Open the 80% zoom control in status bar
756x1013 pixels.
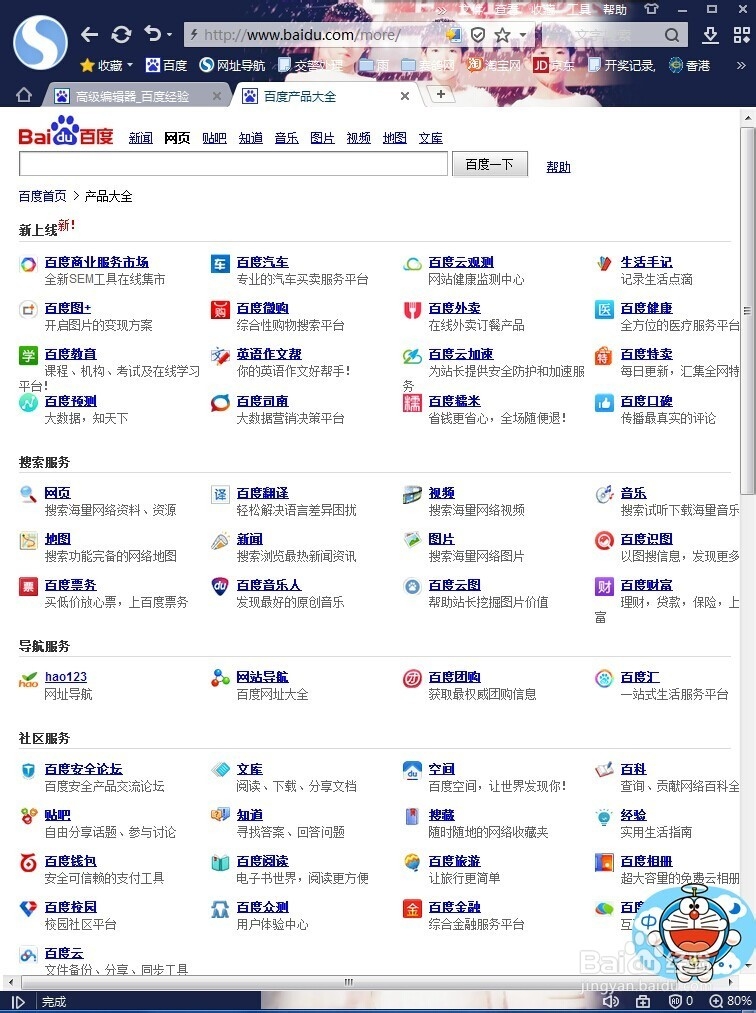tap(730, 1001)
